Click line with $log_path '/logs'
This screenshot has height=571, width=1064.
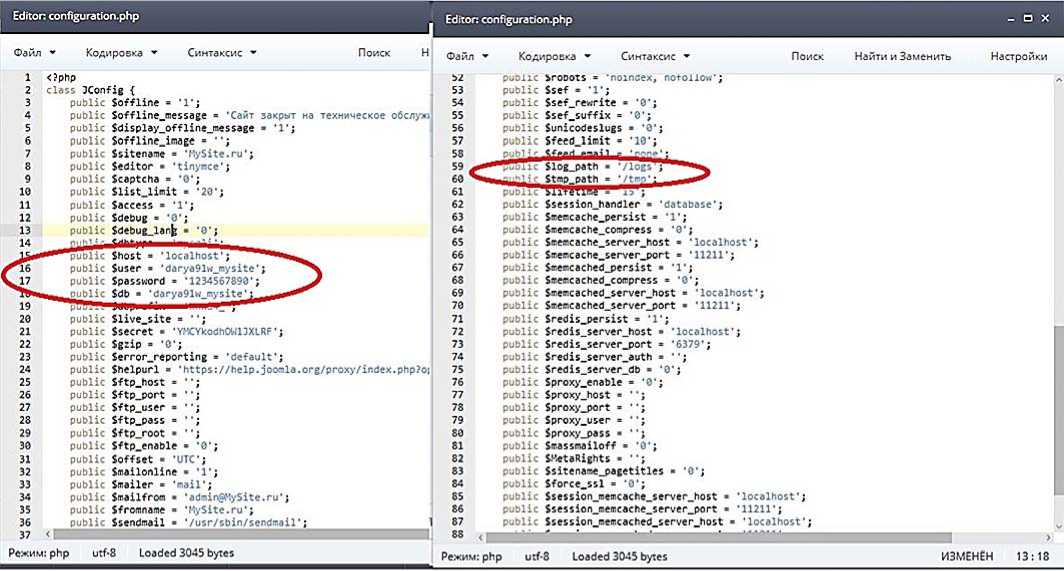pos(582,166)
